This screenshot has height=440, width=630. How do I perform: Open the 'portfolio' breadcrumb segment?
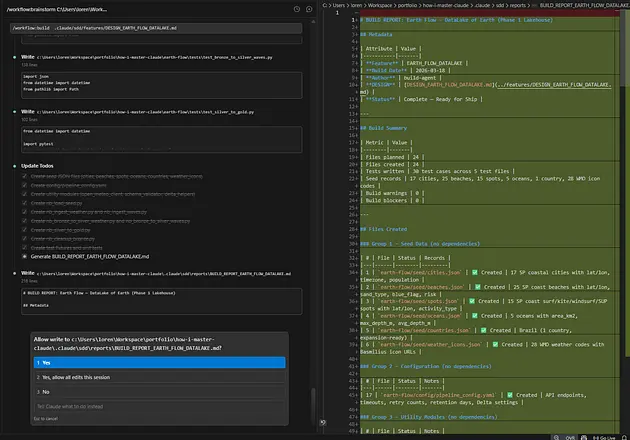pyautogui.click(x=407, y=5)
